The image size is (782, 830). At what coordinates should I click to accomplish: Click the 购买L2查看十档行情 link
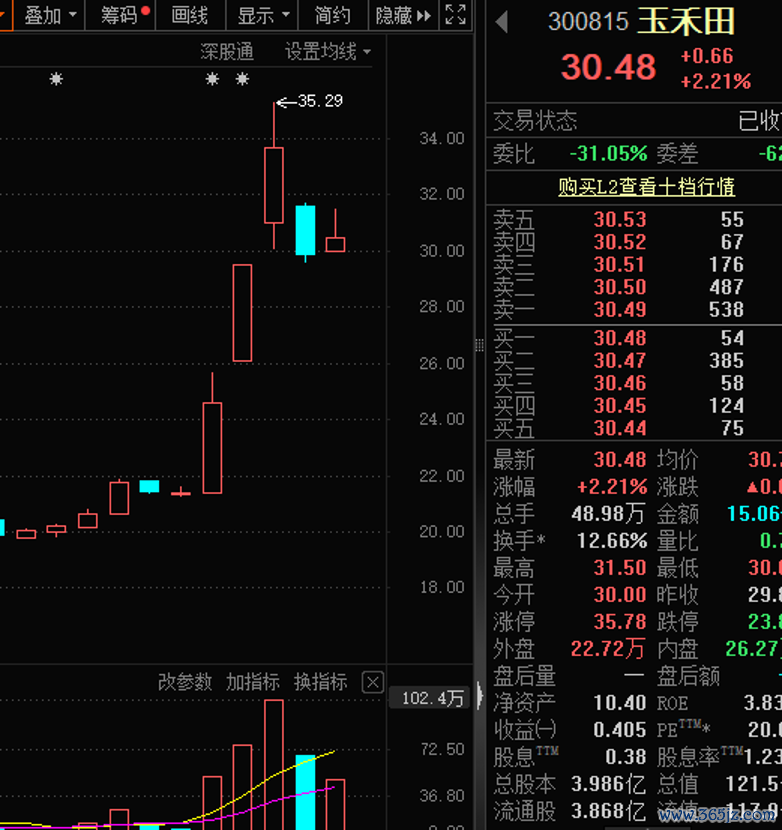click(x=646, y=187)
